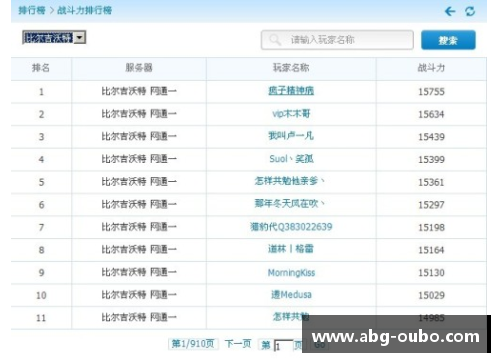500x362 pixels.
Task: Click the page number input box
Action: point(284,345)
